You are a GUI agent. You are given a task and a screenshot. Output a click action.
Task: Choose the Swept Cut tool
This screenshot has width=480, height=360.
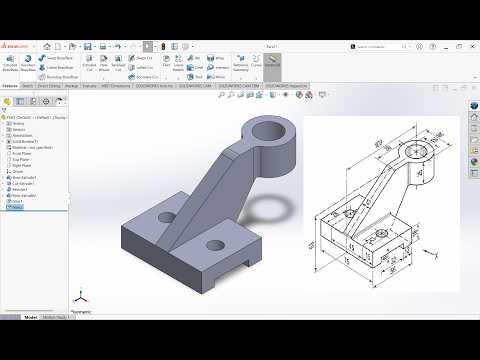(140, 58)
